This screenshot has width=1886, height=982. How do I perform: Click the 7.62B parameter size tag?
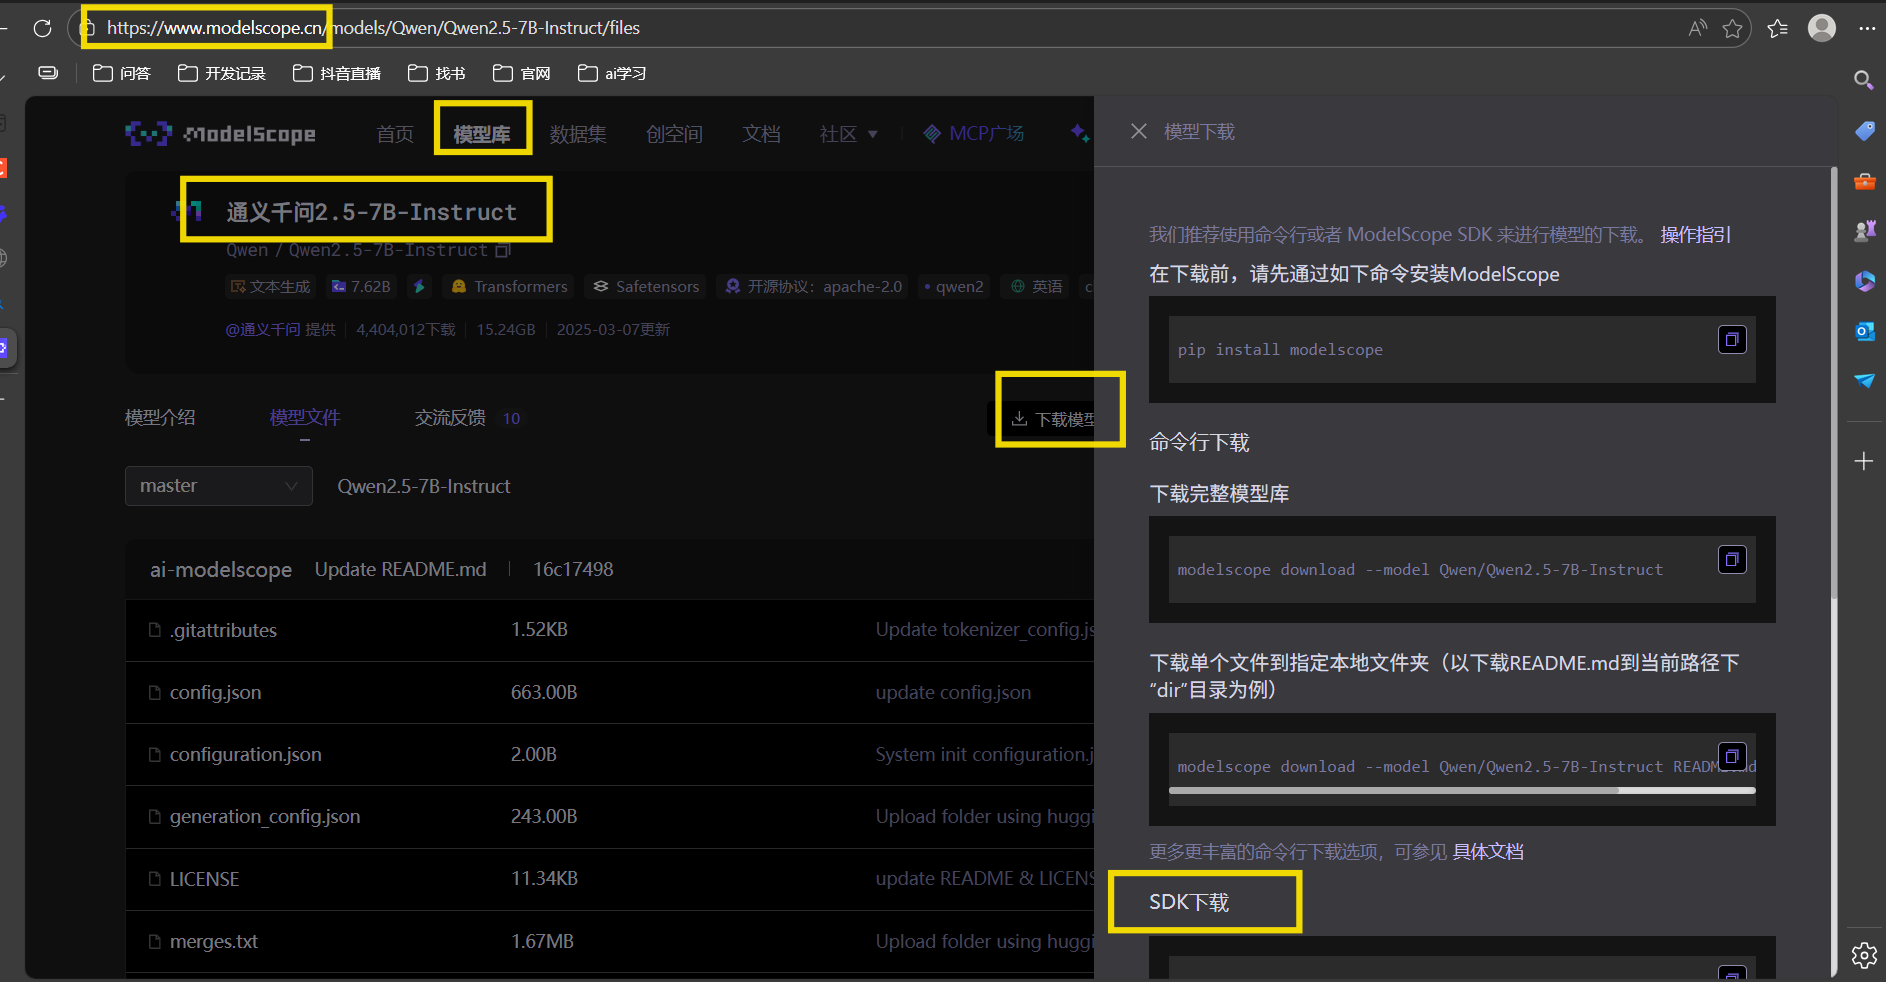(x=361, y=287)
